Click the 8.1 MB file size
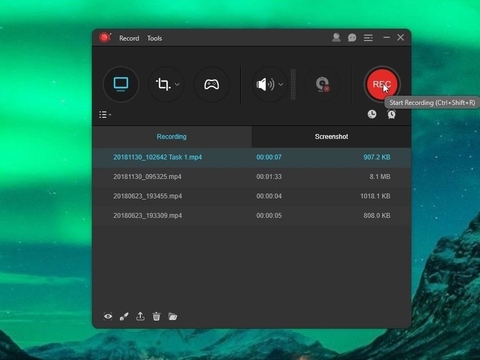480x360 pixels. click(x=380, y=177)
